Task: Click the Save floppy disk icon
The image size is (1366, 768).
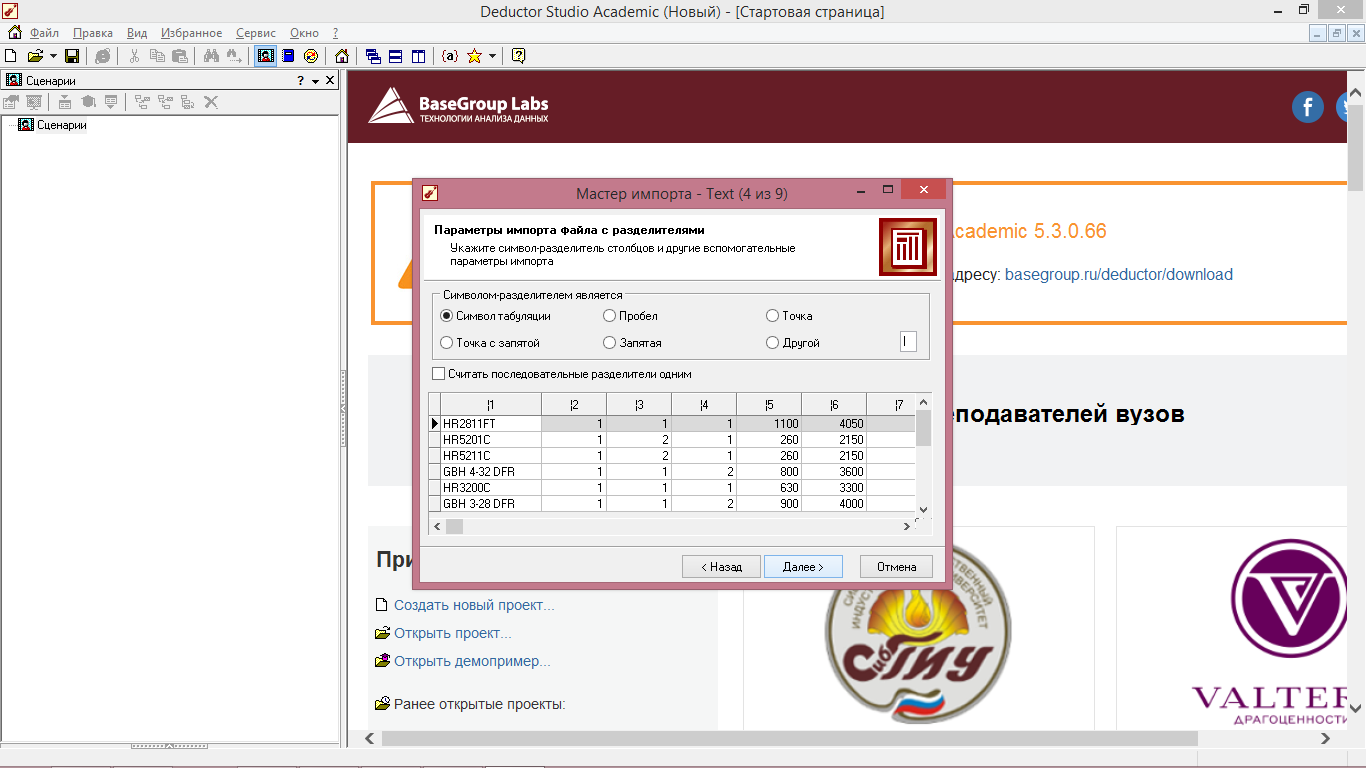Action: click(72, 56)
